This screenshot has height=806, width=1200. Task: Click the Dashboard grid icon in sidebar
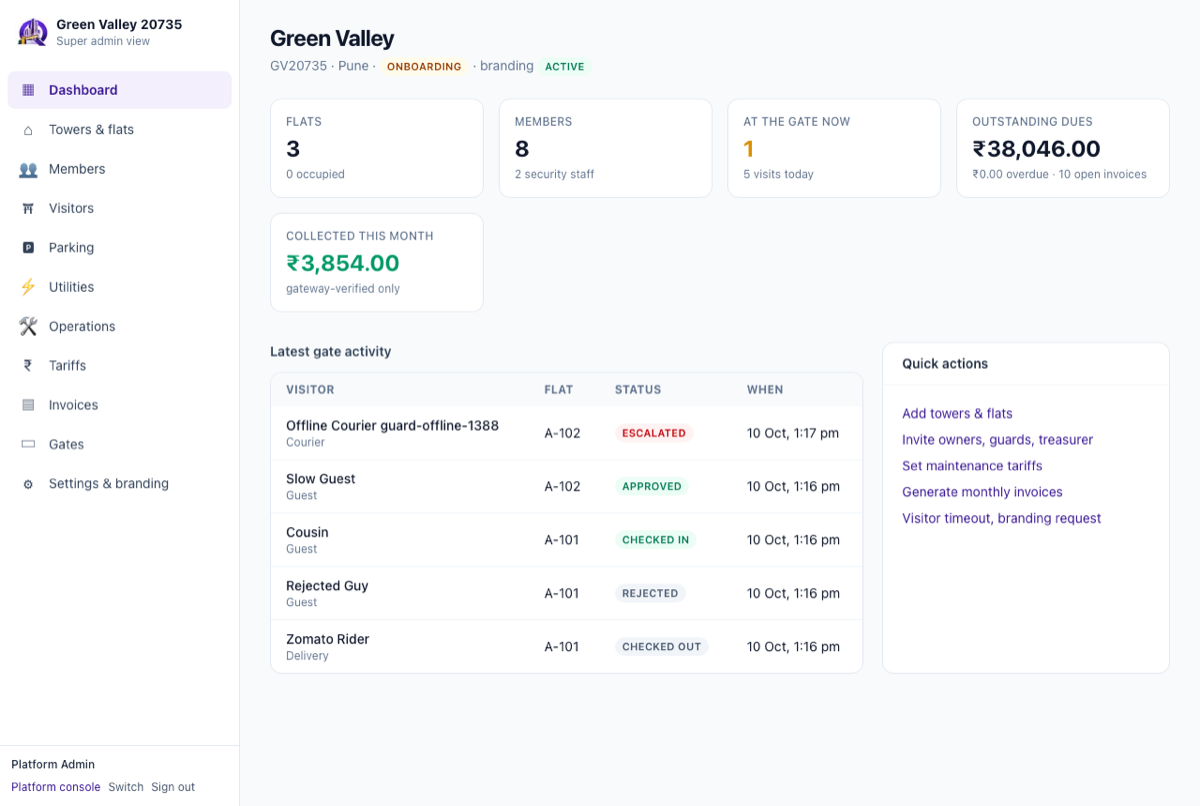coord(28,90)
